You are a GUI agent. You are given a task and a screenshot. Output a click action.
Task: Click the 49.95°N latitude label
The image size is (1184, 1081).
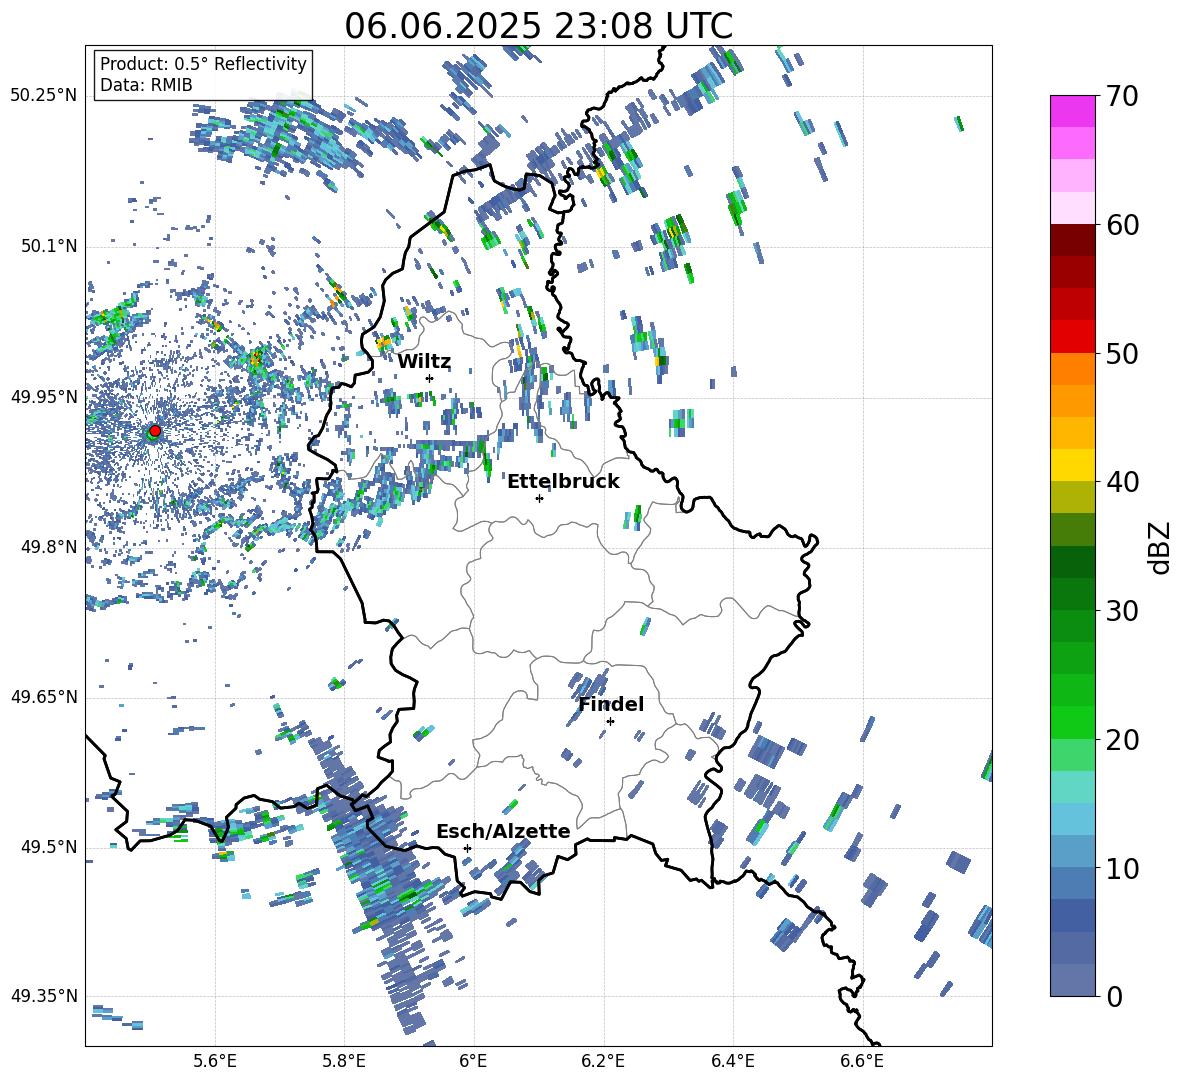coord(44,396)
